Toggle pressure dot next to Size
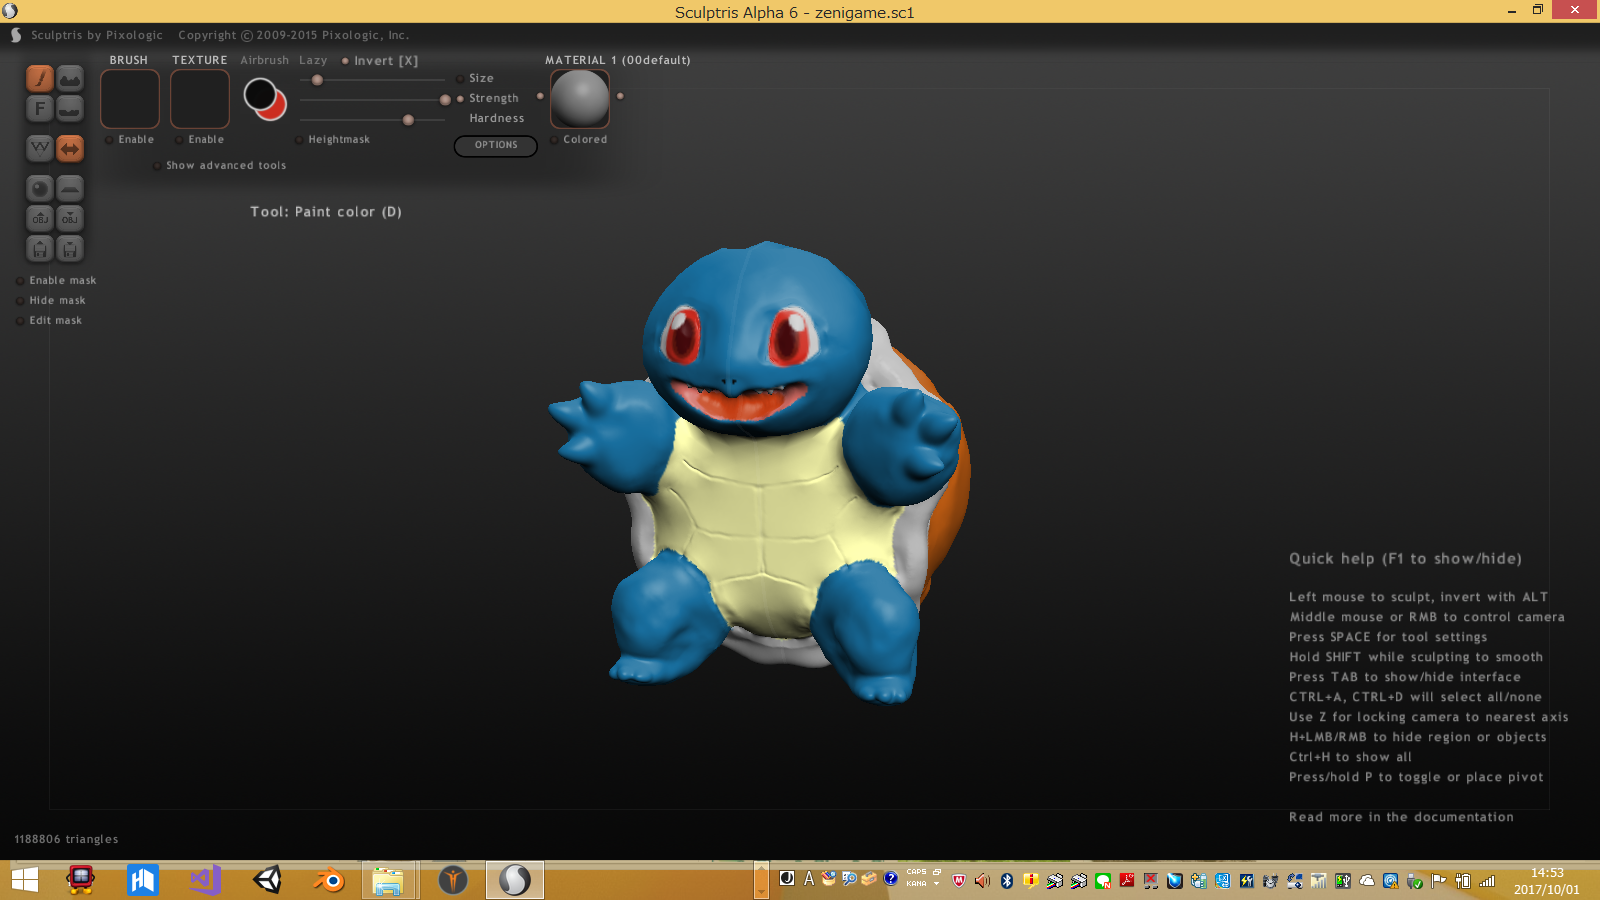The height and width of the screenshot is (900, 1600). point(460,78)
